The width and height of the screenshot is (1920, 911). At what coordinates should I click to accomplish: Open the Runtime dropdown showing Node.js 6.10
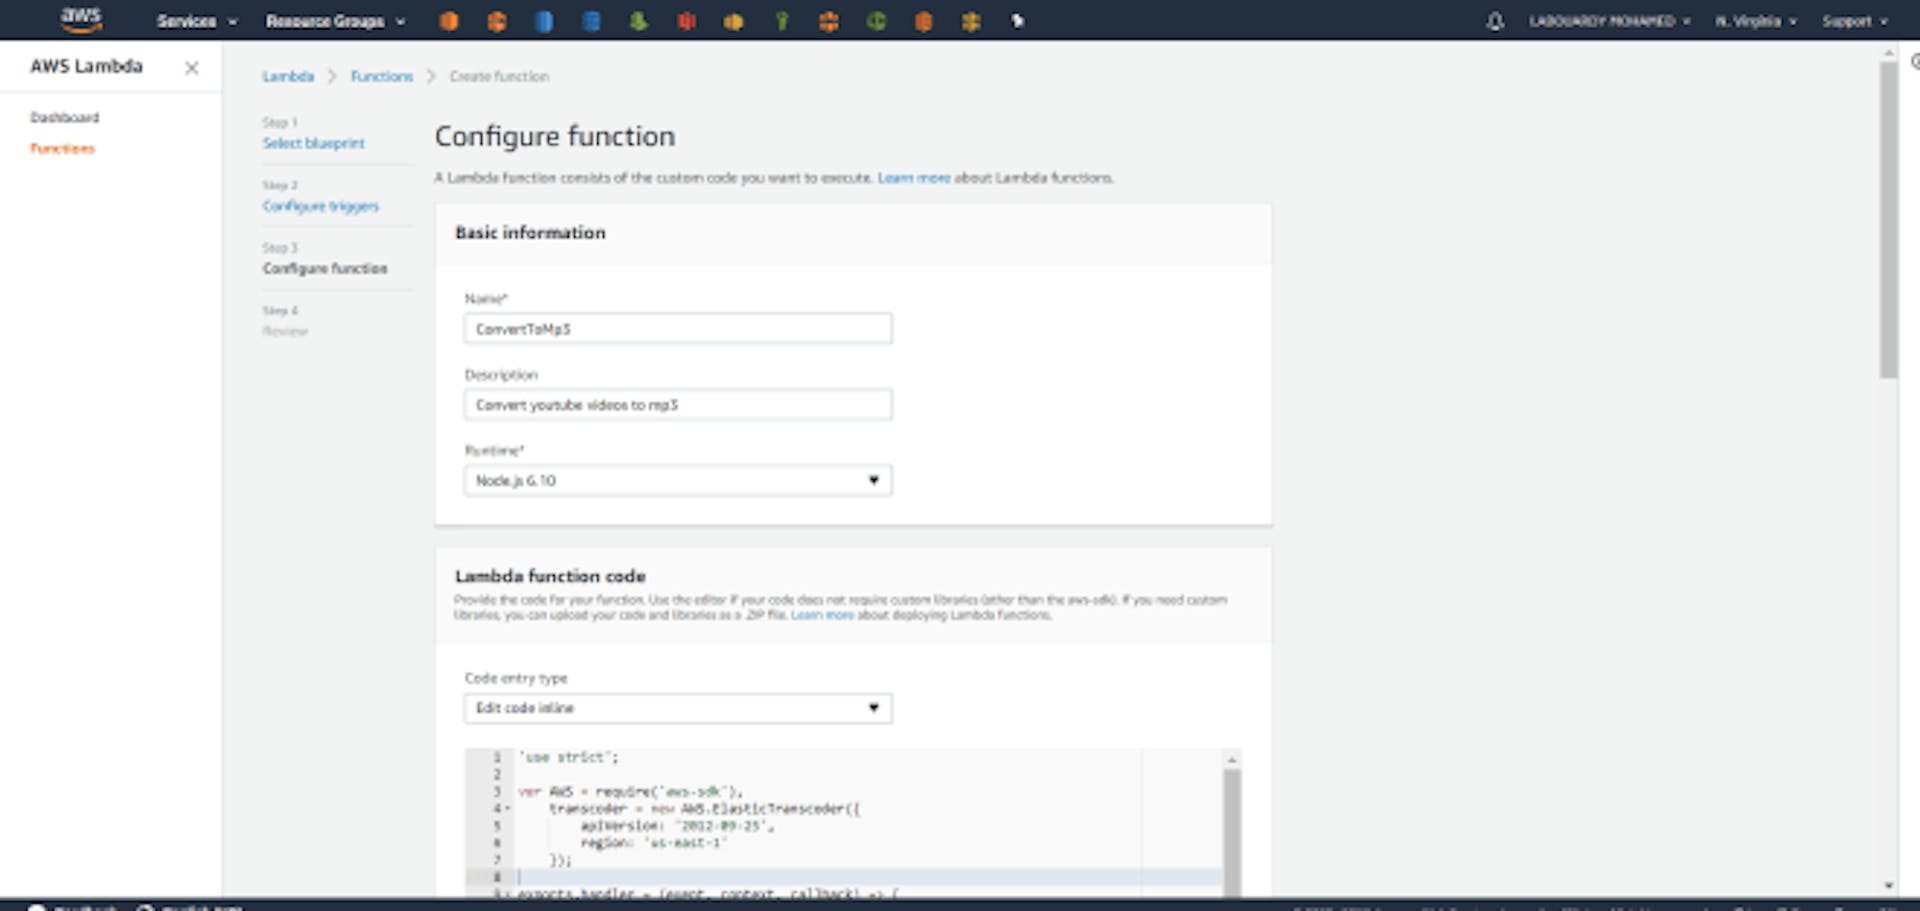point(677,481)
